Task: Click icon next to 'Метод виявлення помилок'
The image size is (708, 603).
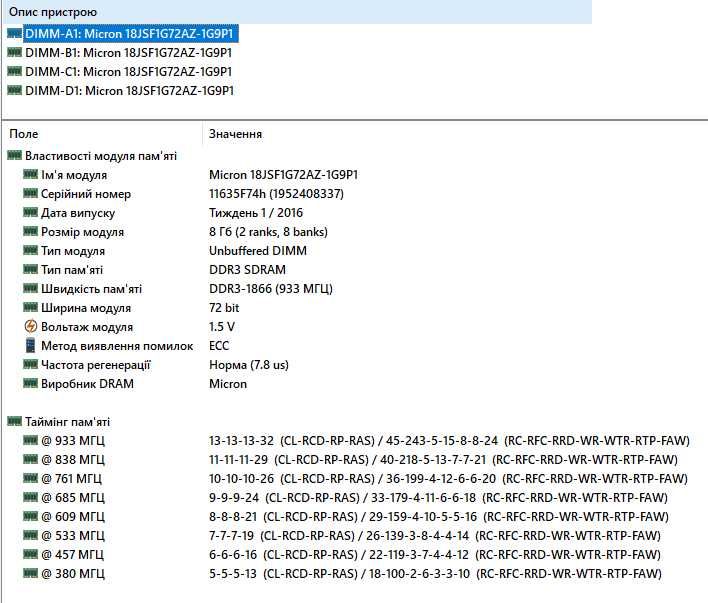Action: pyautogui.click(x=30, y=346)
